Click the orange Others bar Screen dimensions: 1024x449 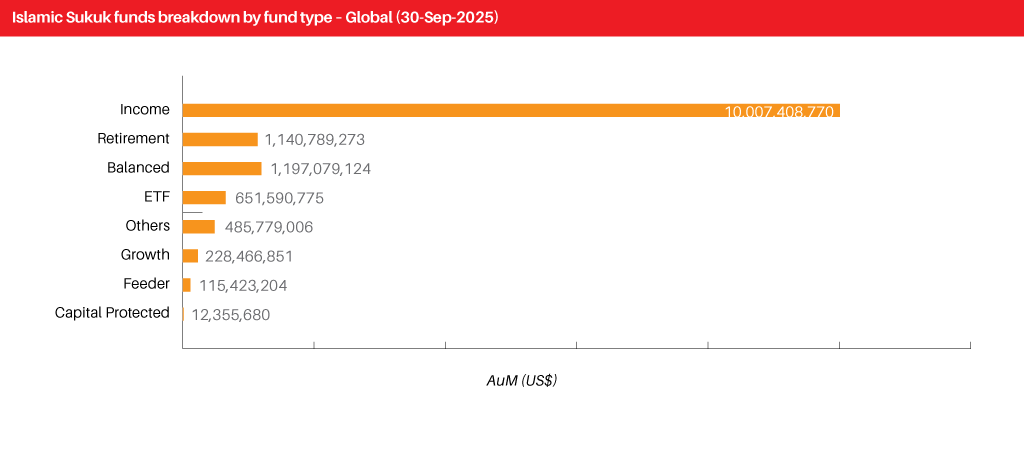199,226
